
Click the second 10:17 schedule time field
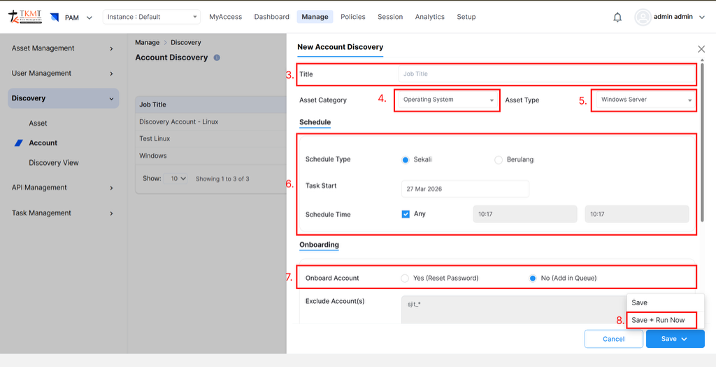coord(637,214)
